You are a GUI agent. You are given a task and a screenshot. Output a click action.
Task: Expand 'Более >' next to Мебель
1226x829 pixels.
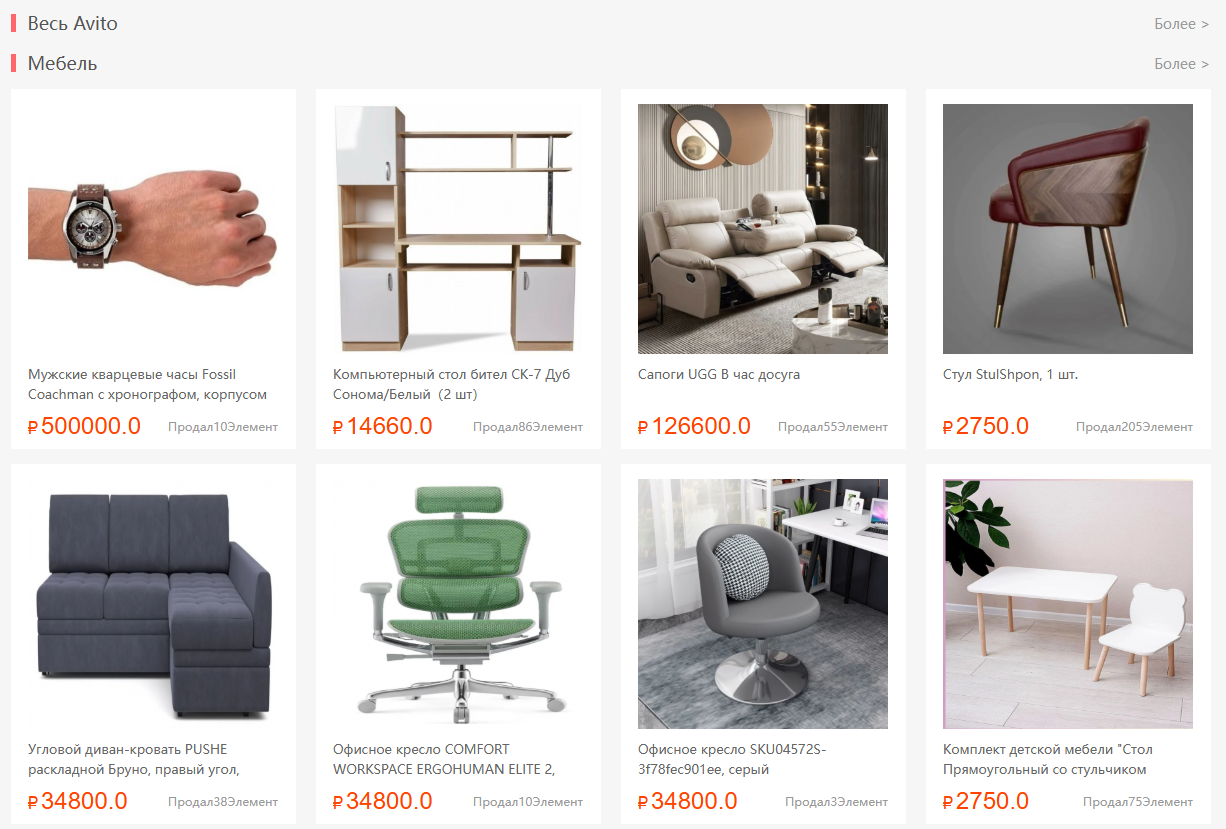(1181, 63)
